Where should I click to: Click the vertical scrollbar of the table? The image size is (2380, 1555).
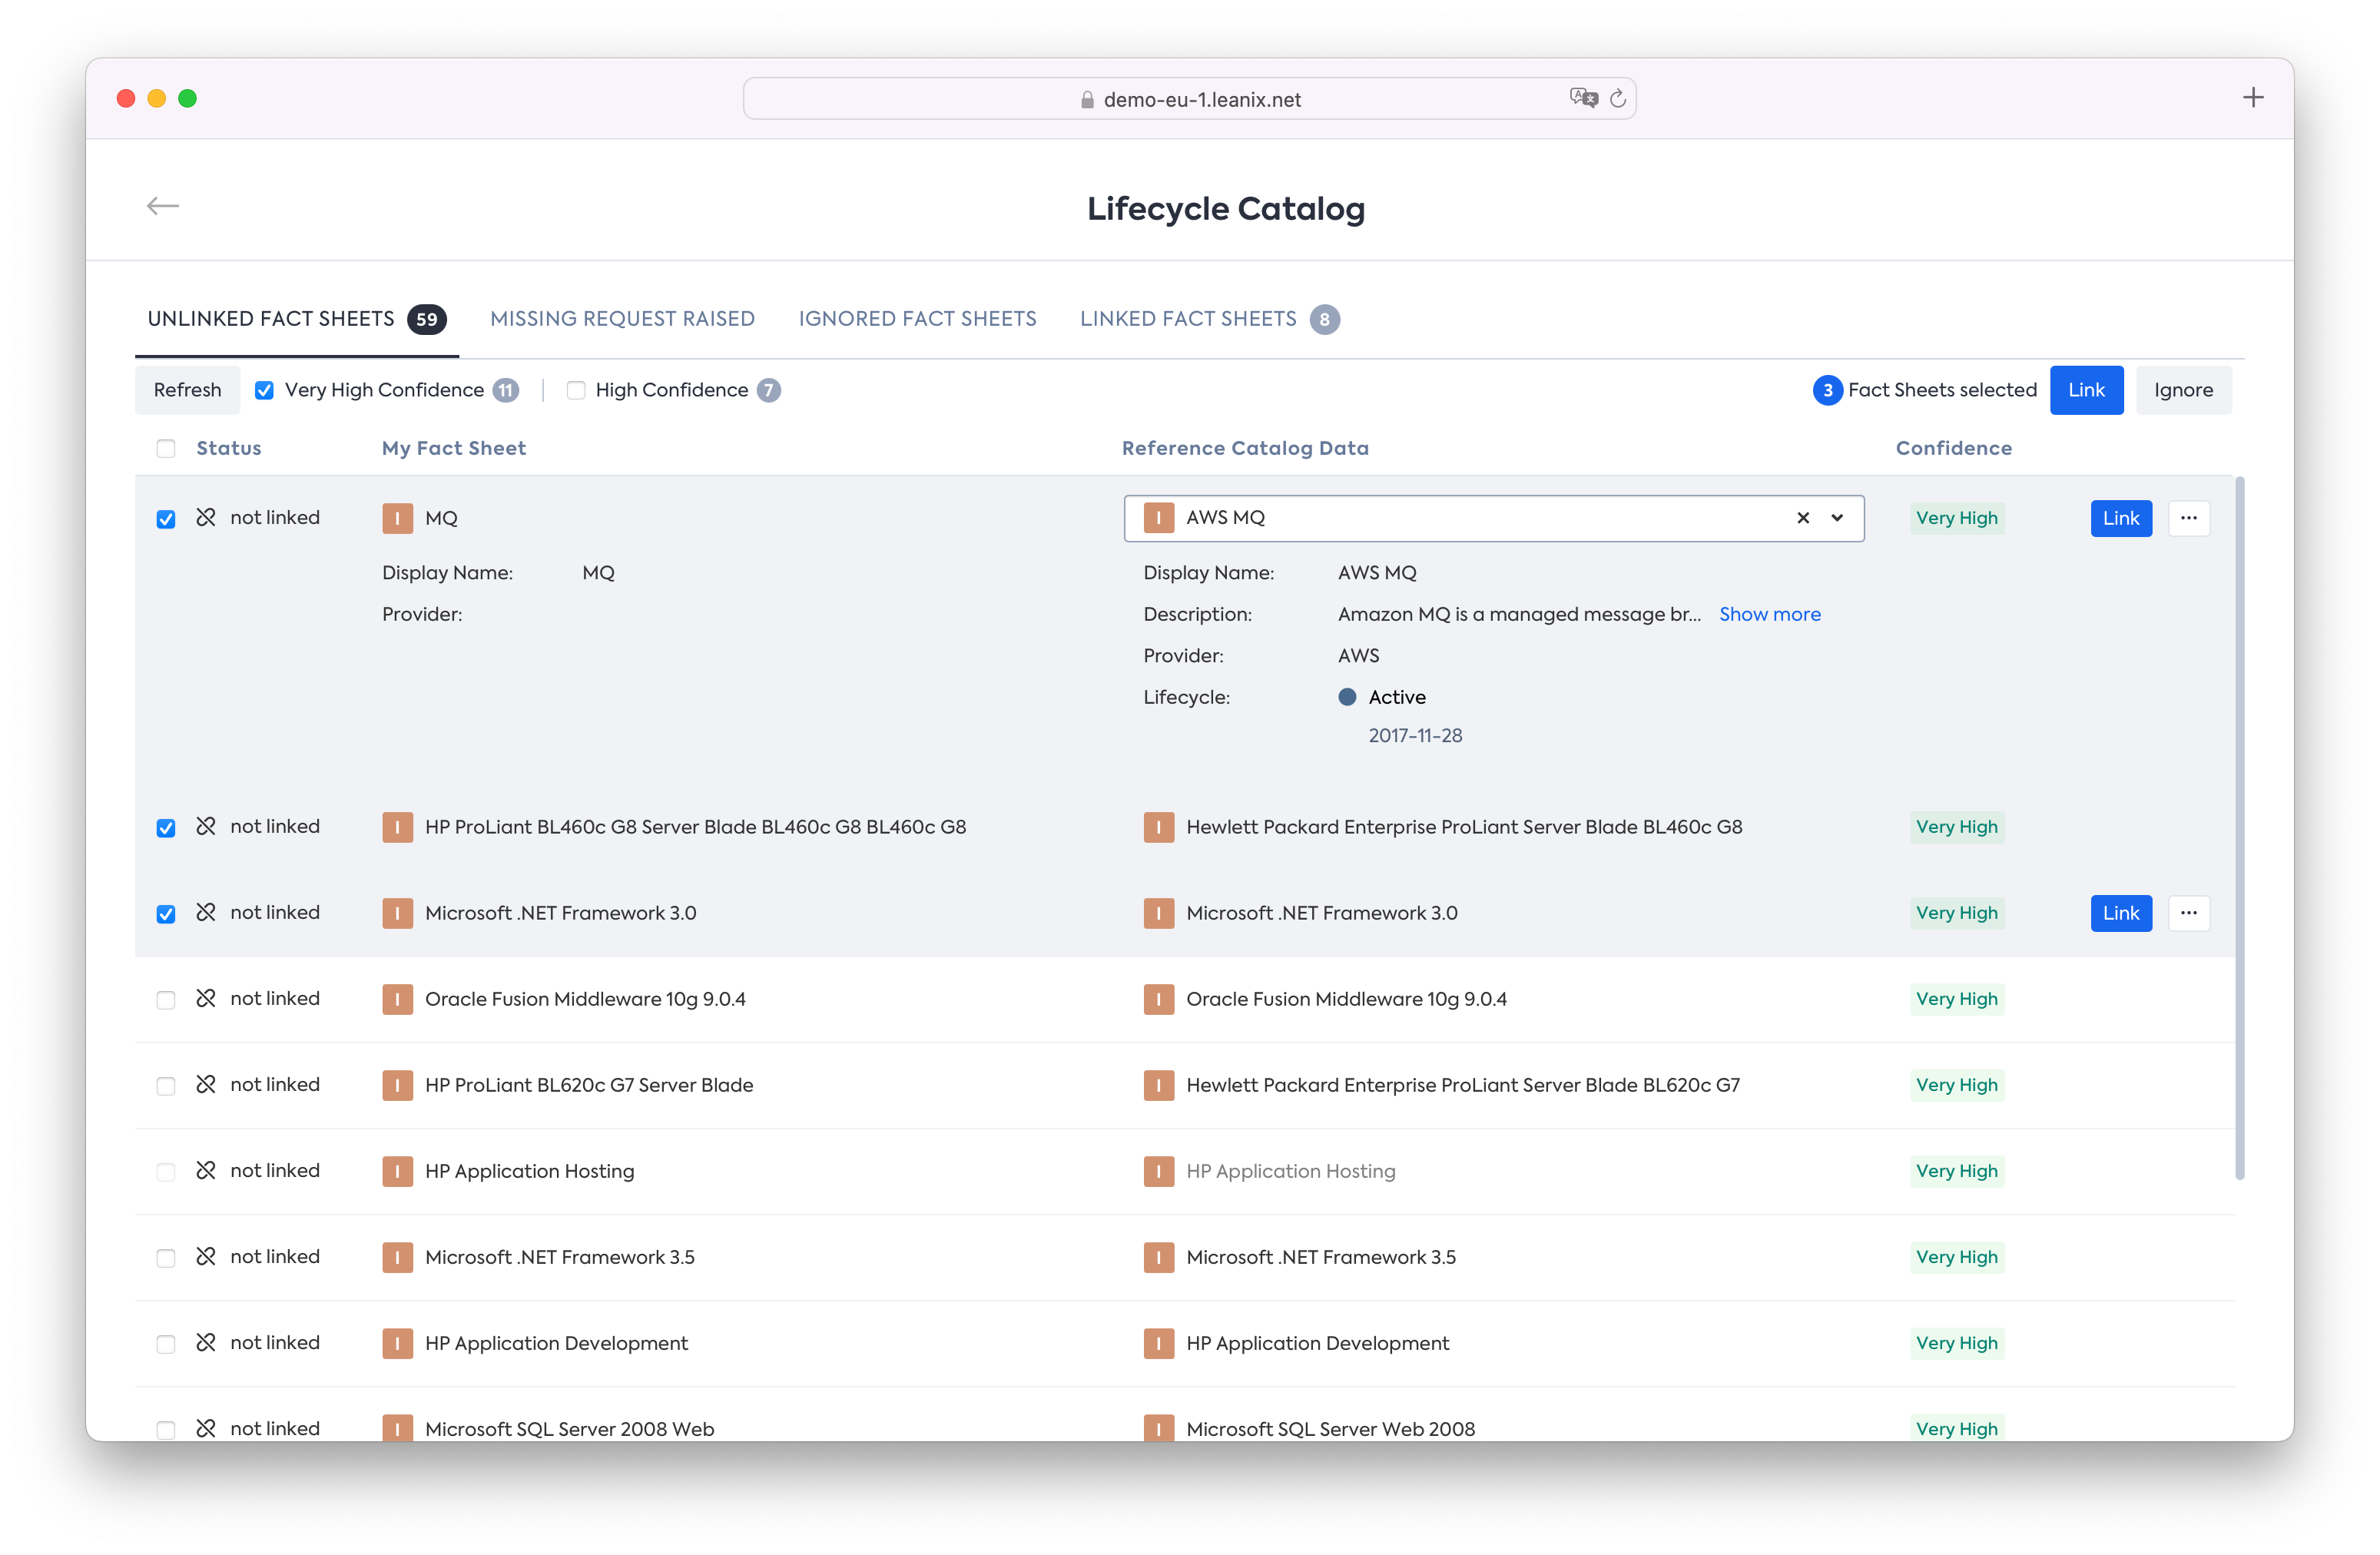(x=2239, y=828)
